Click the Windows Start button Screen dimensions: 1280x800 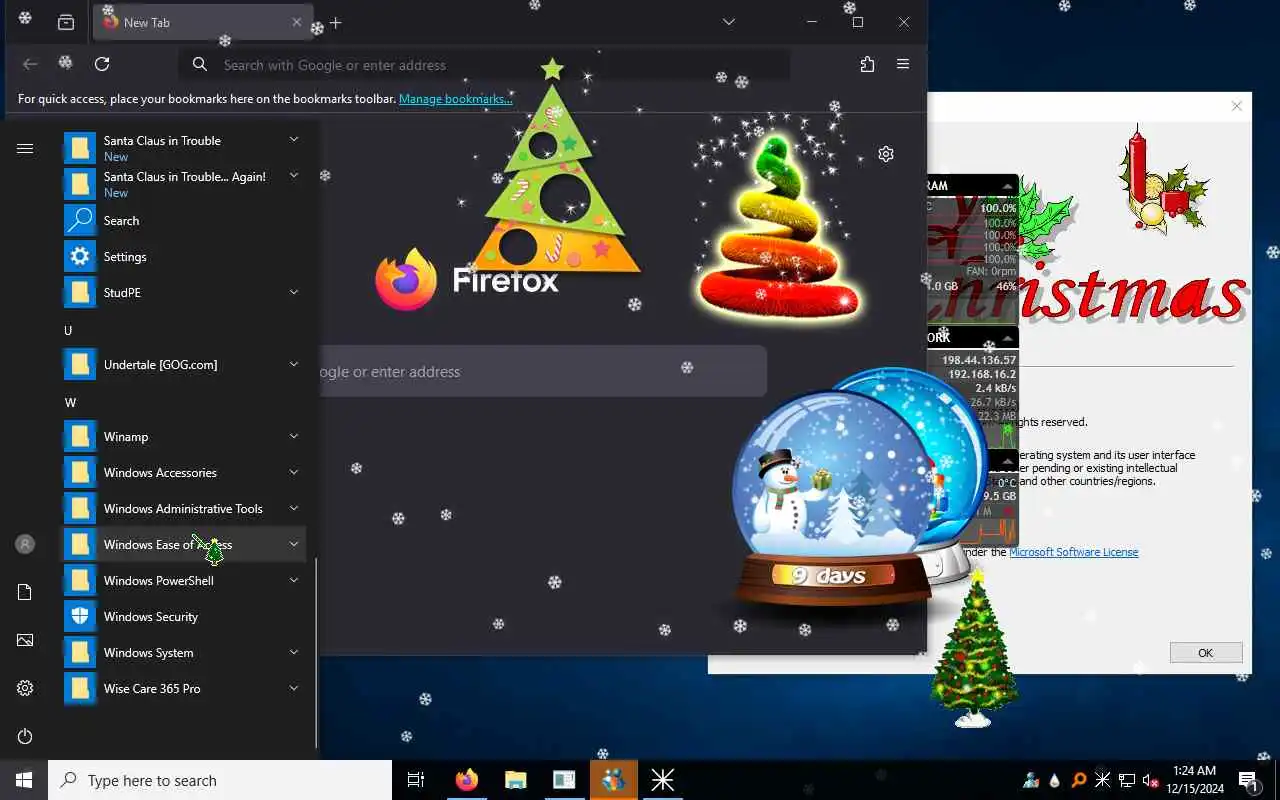pyautogui.click(x=24, y=780)
